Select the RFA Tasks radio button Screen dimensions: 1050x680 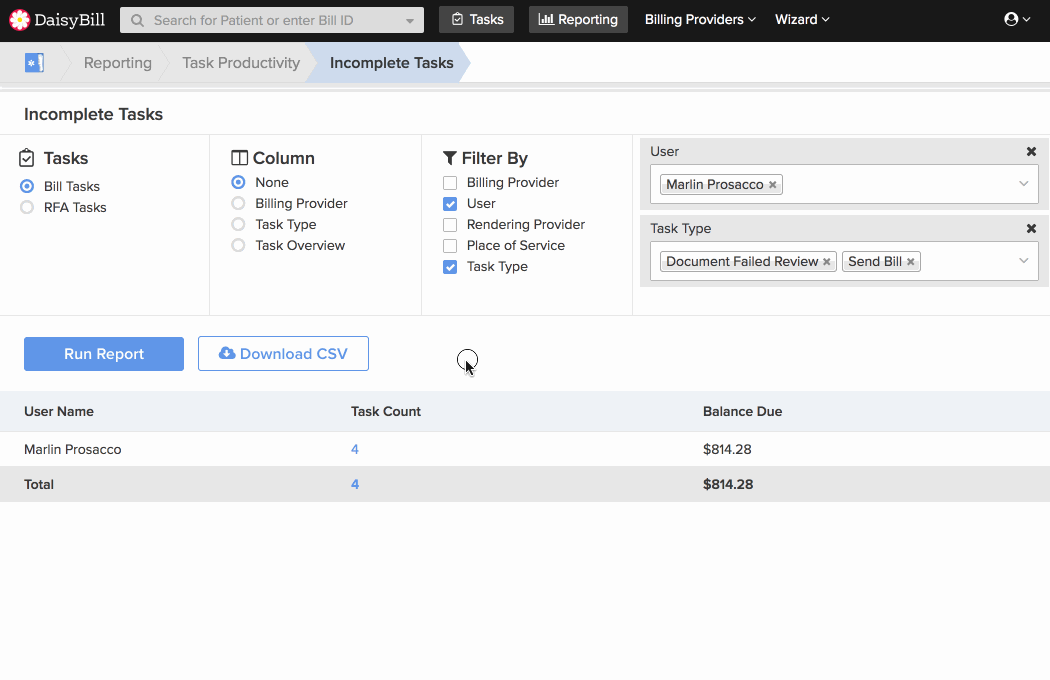(27, 207)
